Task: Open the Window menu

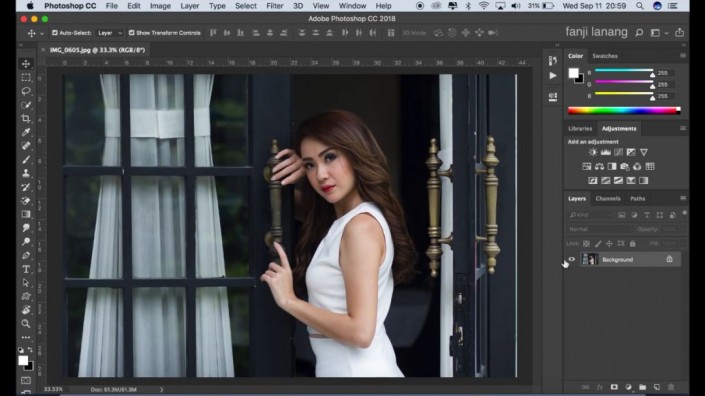Action: click(x=352, y=6)
